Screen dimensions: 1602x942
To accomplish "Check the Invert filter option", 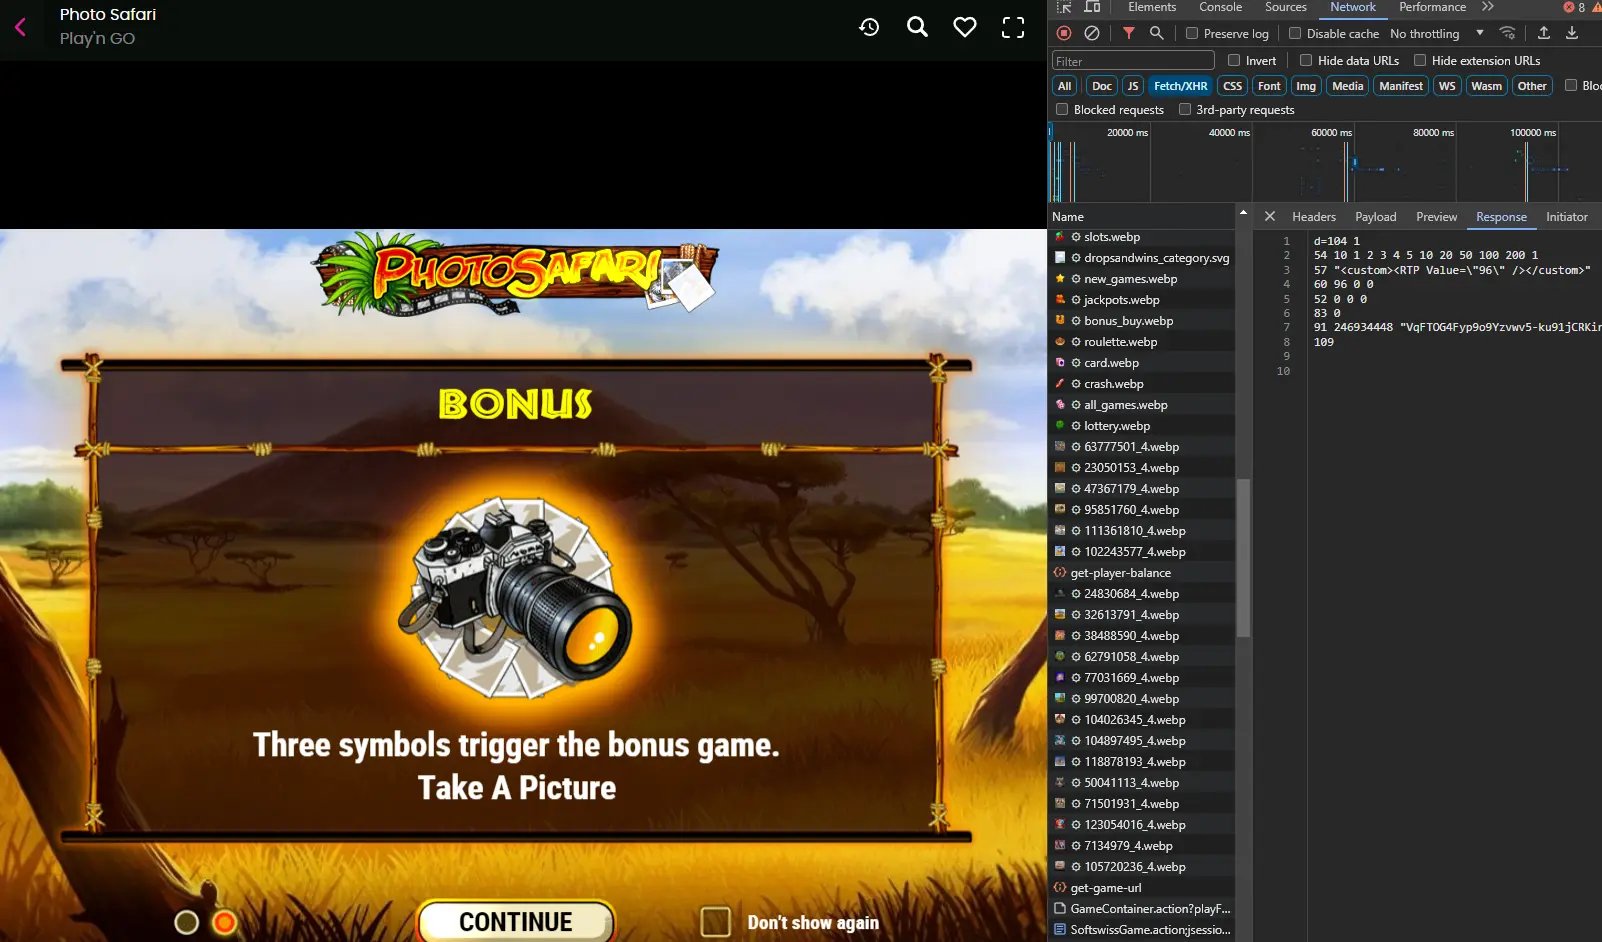I will (x=1234, y=60).
